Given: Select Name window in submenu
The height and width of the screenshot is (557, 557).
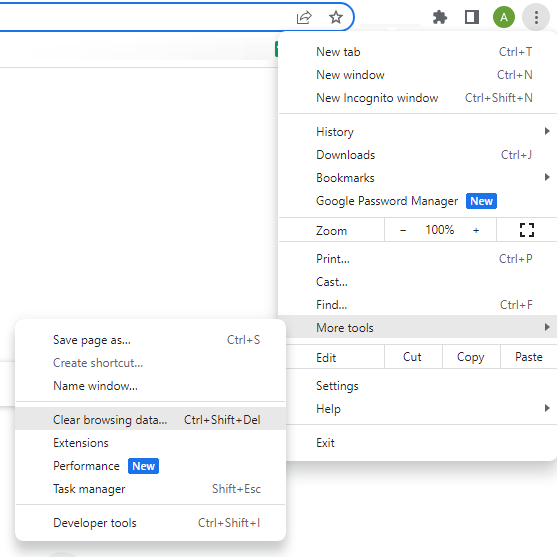Looking at the screenshot, I should [x=150, y=386].
